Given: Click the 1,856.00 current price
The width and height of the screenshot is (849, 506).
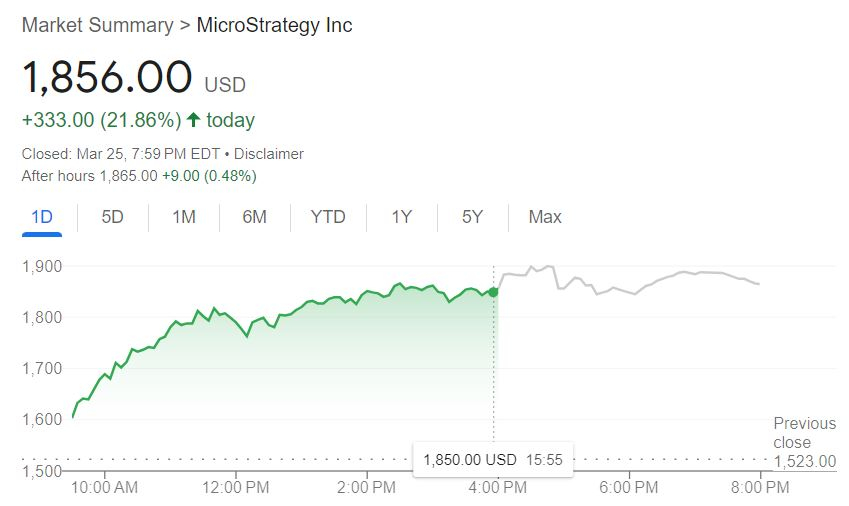Looking at the screenshot, I should tap(107, 78).
